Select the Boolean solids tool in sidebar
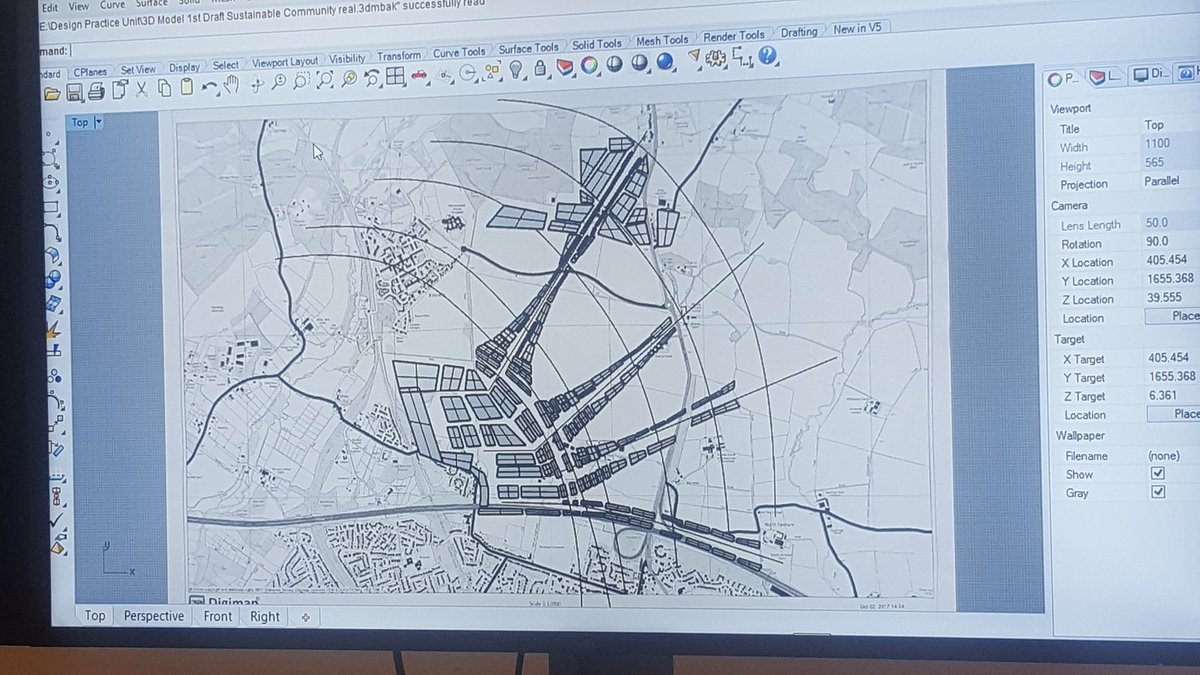 (x=54, y=279)
